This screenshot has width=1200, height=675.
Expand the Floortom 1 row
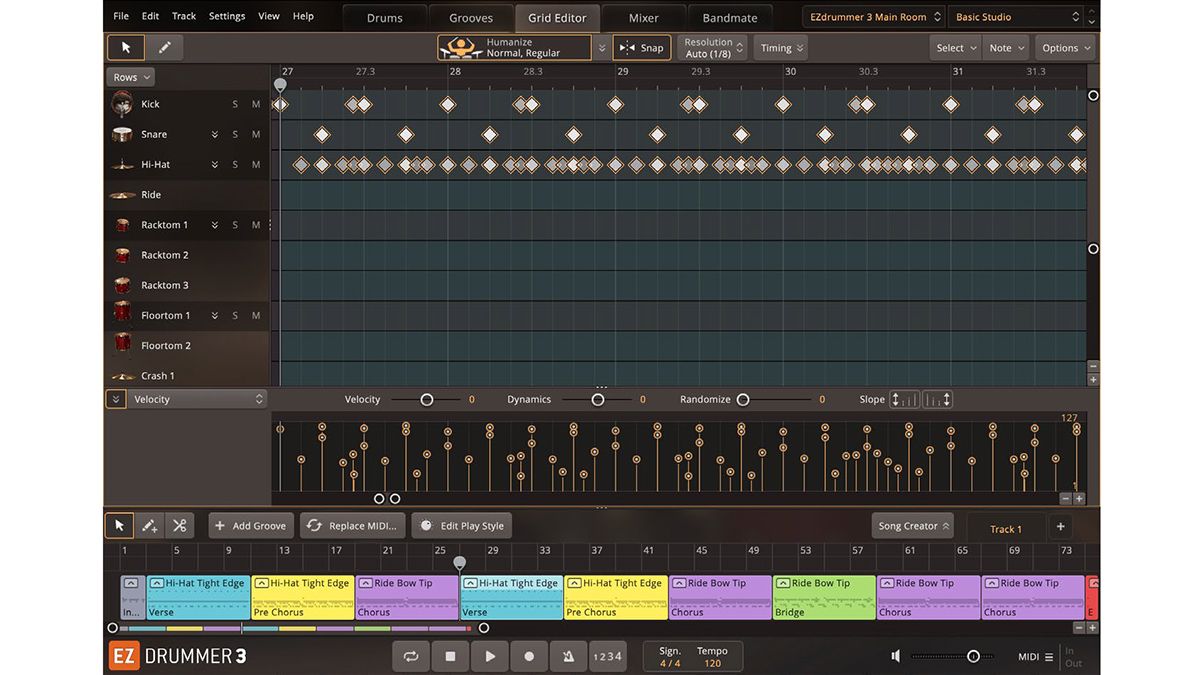pos(214,315)
